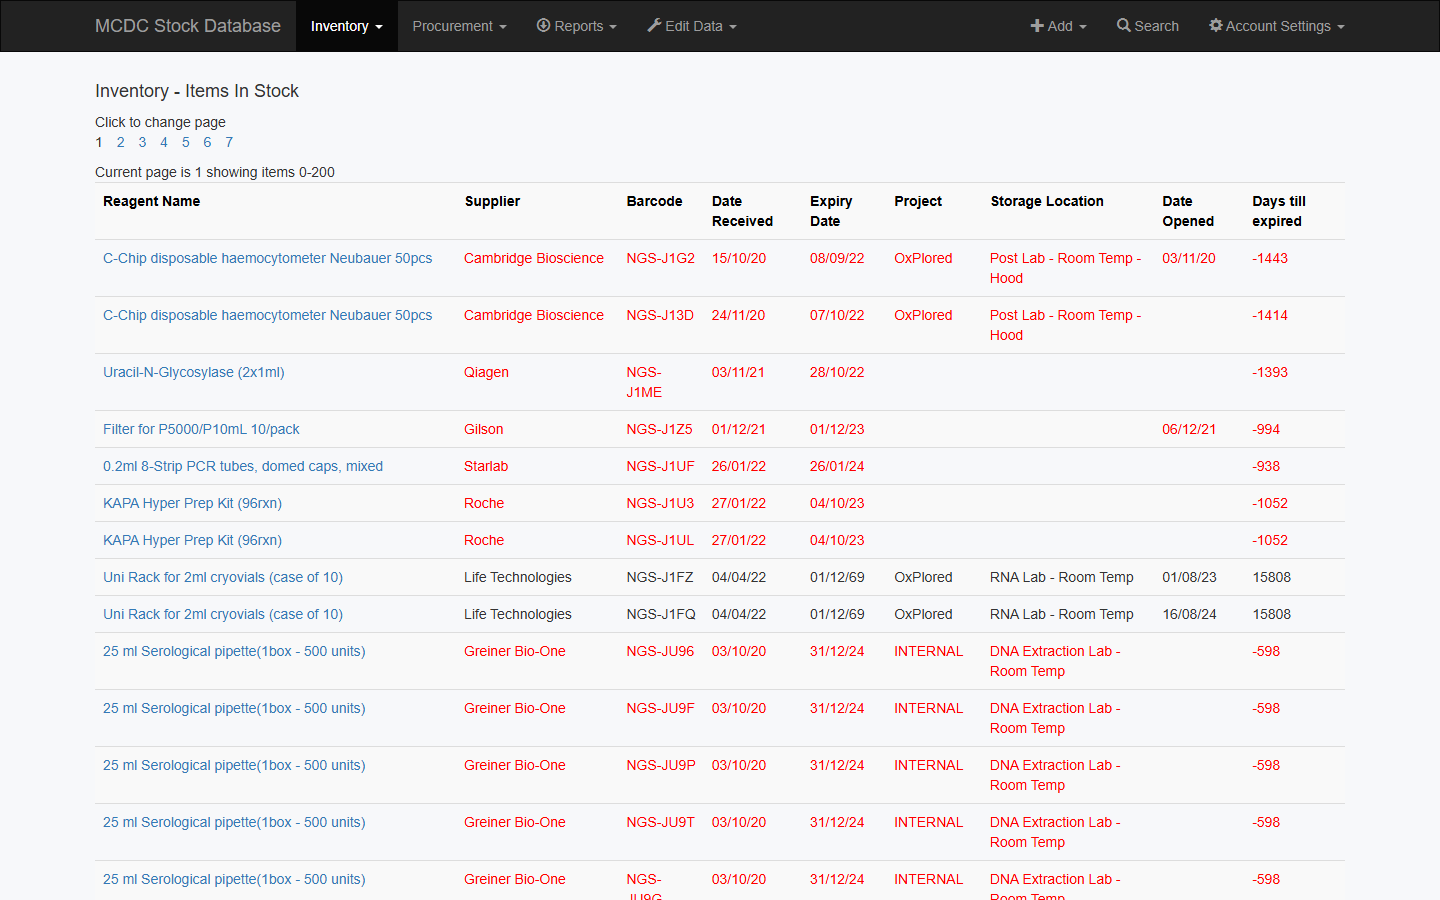
Task: Open 25 ml Serological pipette row NGS-JU9T
Action: (x=234, y=822)
